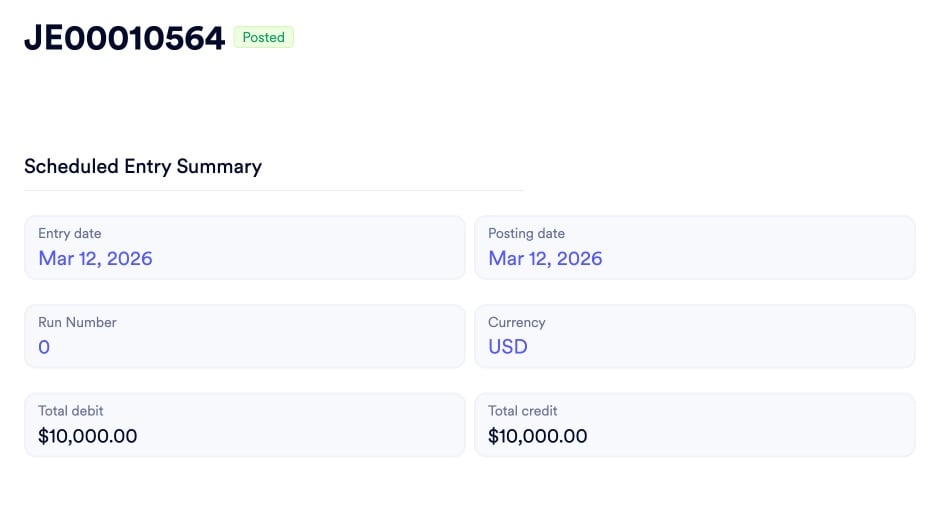
Task: Click the JE00010564 journal entry title
Action: pos(124,38)
